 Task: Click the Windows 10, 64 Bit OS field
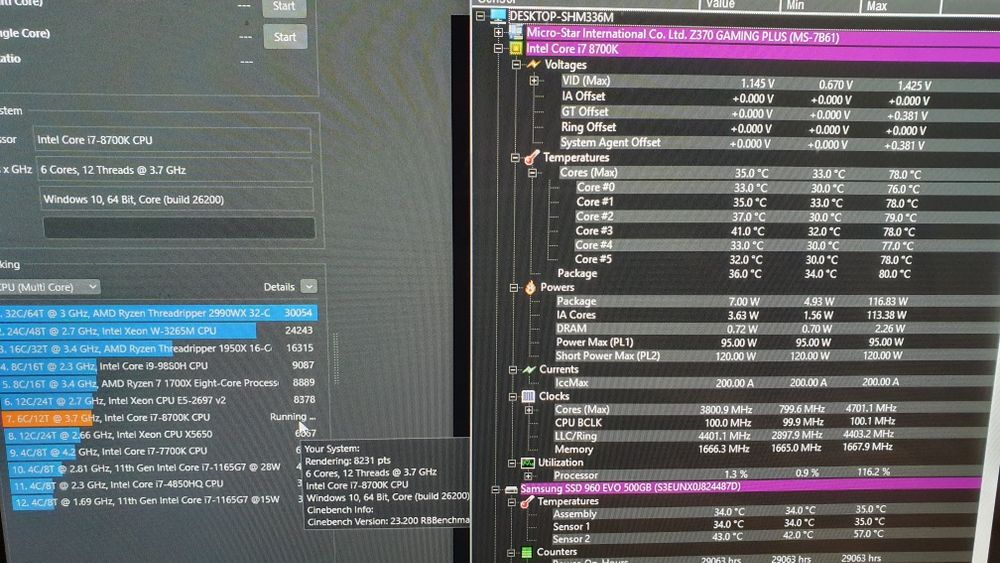[x=177, y=200]
